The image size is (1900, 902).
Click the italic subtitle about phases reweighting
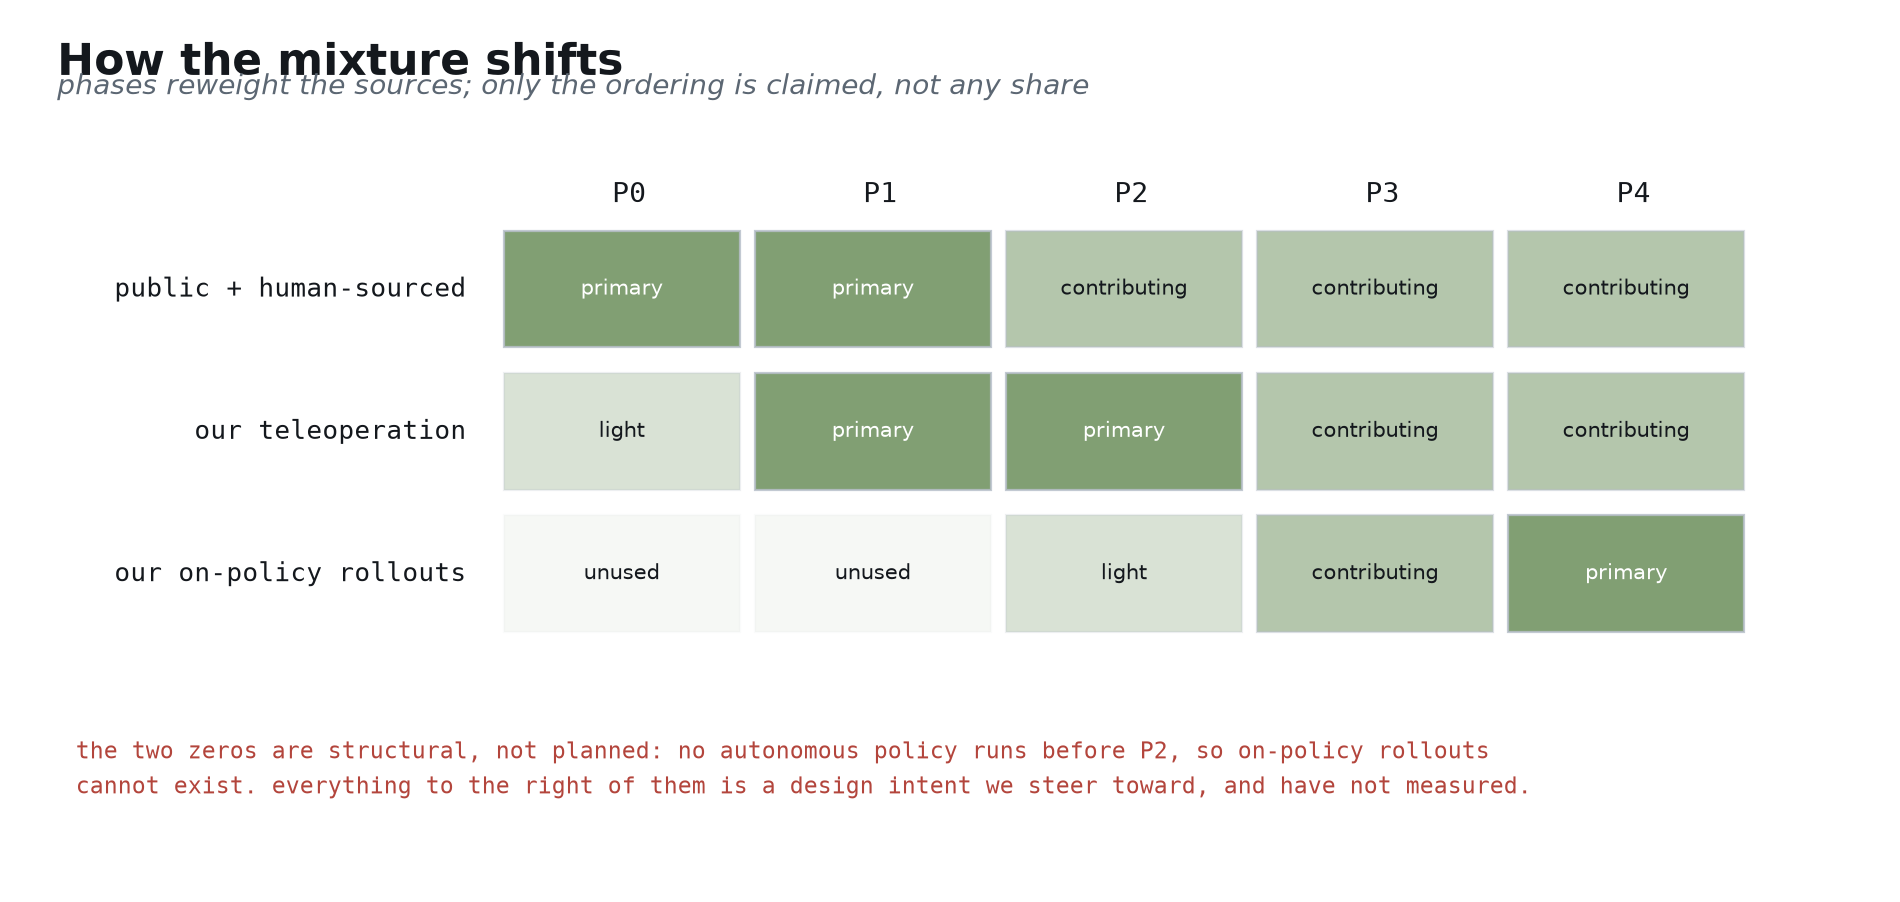click(573, 86)
